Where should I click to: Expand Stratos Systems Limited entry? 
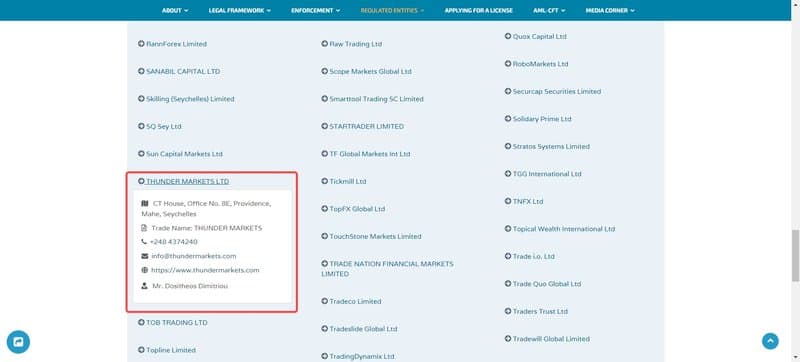tap(547, 146)
